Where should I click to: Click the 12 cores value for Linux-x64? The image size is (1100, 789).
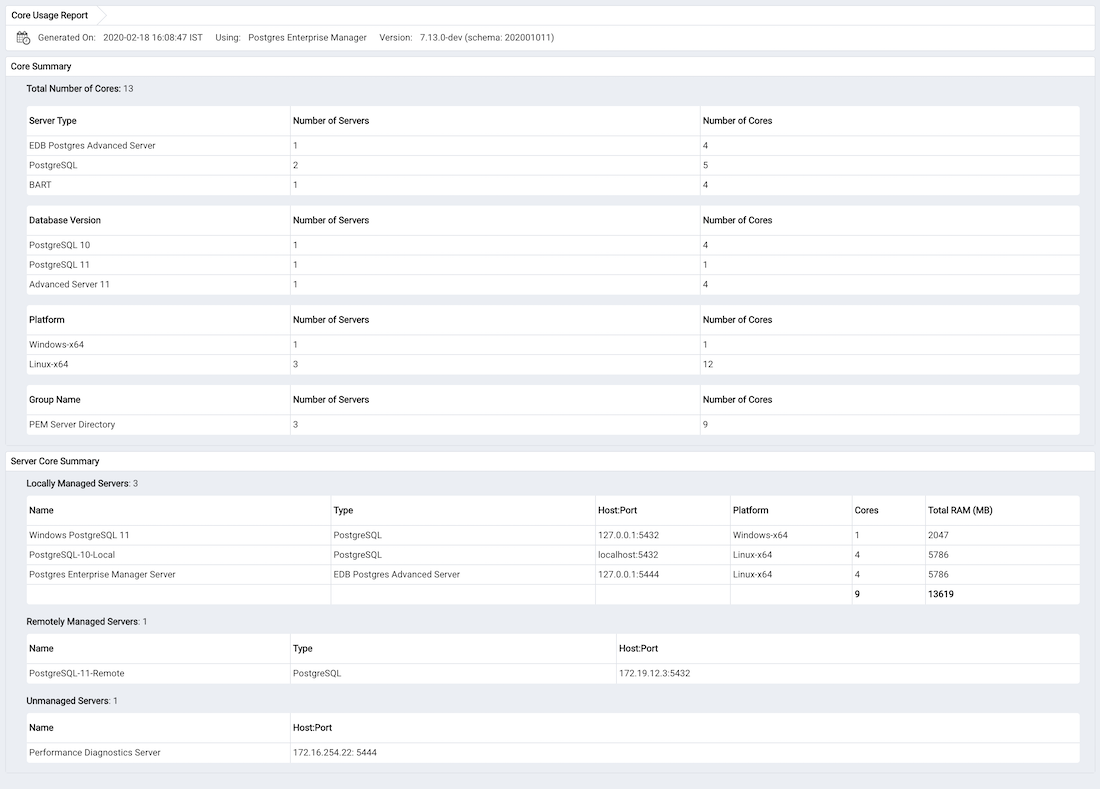tap(708, 365)
